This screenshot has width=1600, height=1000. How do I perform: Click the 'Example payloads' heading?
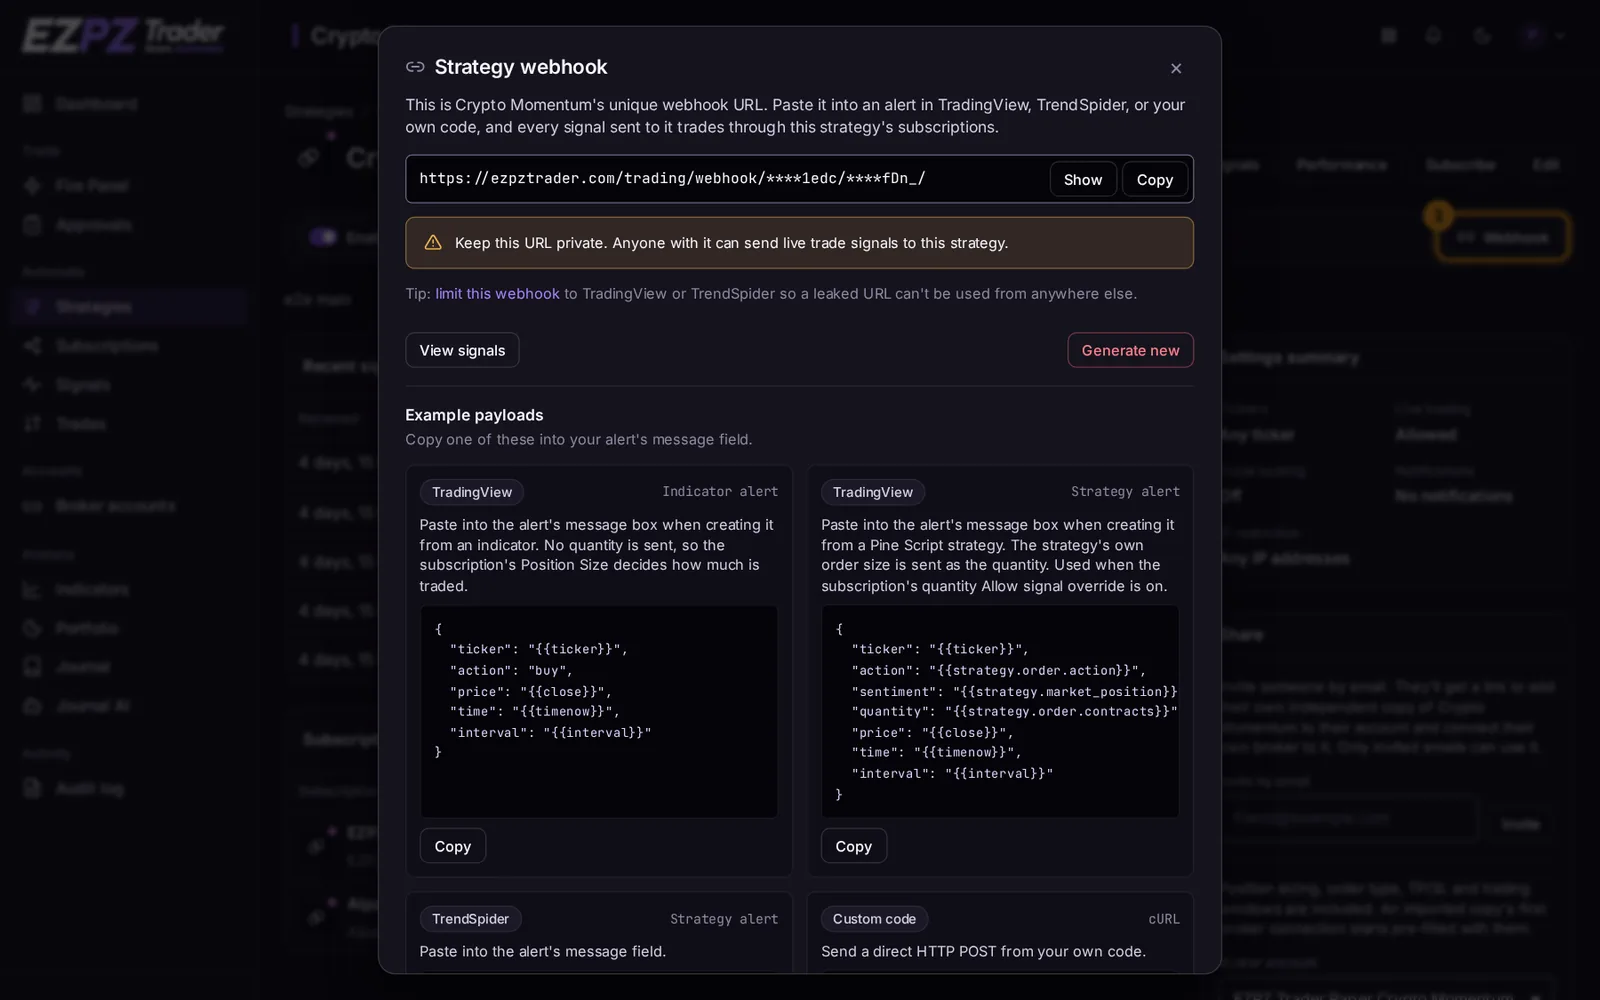[474, 415]
